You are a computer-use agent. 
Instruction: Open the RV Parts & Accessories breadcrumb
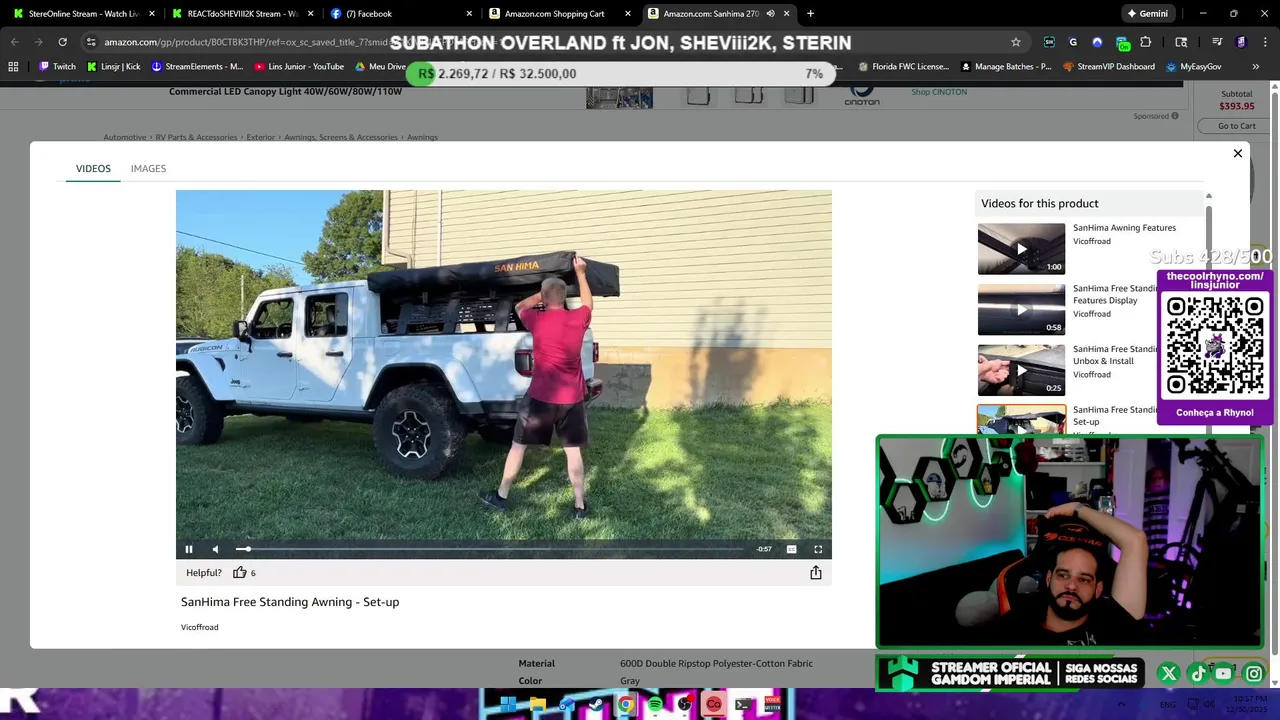click(x=196, y=137)
